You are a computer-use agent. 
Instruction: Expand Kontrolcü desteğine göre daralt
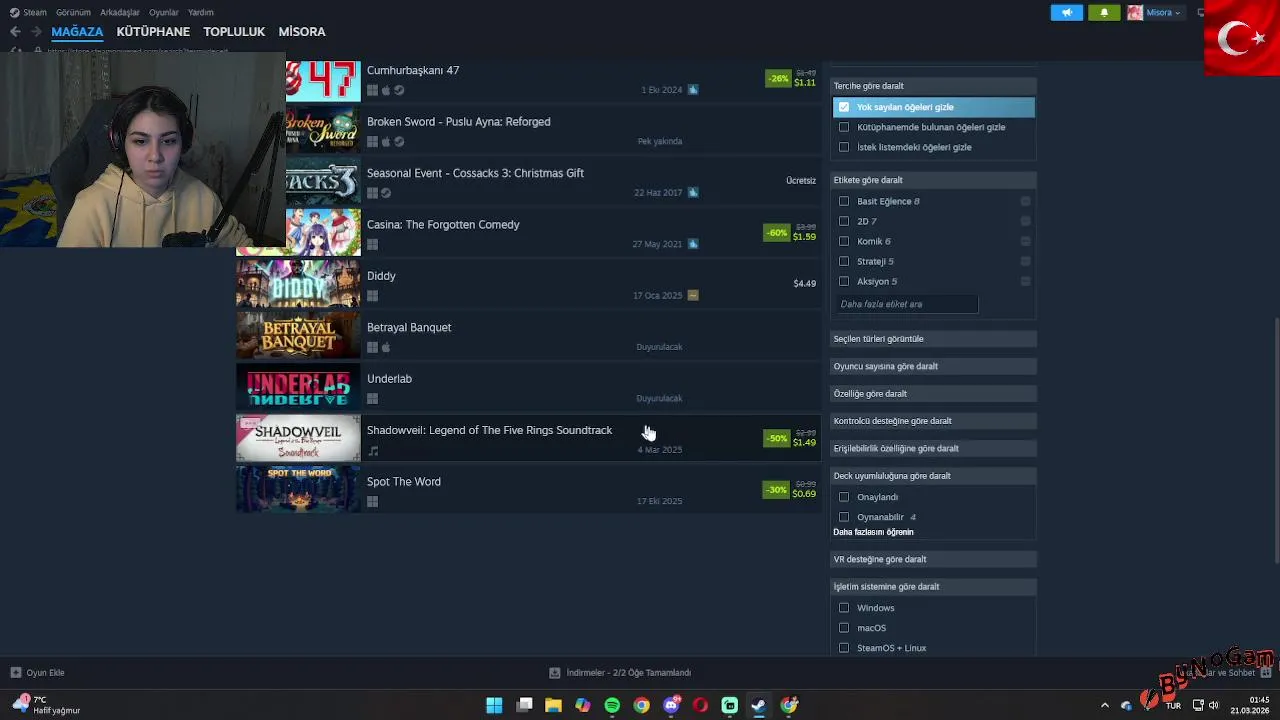pyautogui.click(x=933, y=421)
